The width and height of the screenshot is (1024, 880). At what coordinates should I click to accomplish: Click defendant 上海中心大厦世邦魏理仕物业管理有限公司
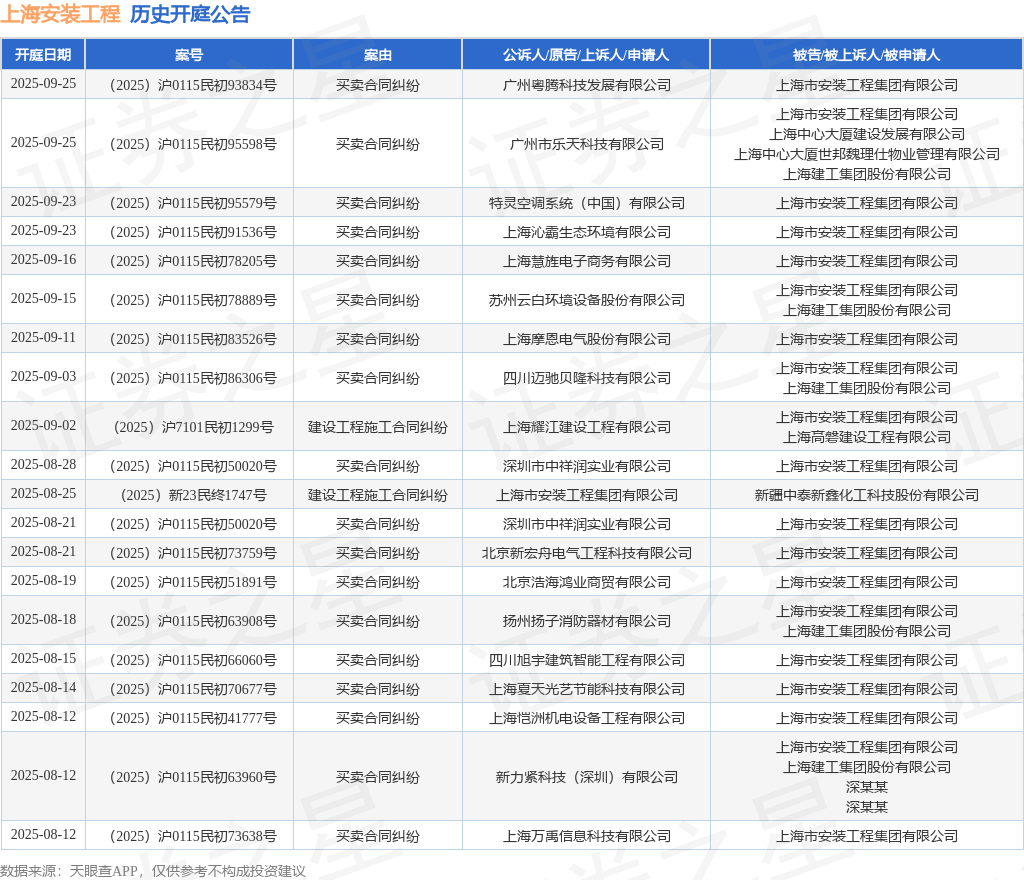(x=867, y=155)
